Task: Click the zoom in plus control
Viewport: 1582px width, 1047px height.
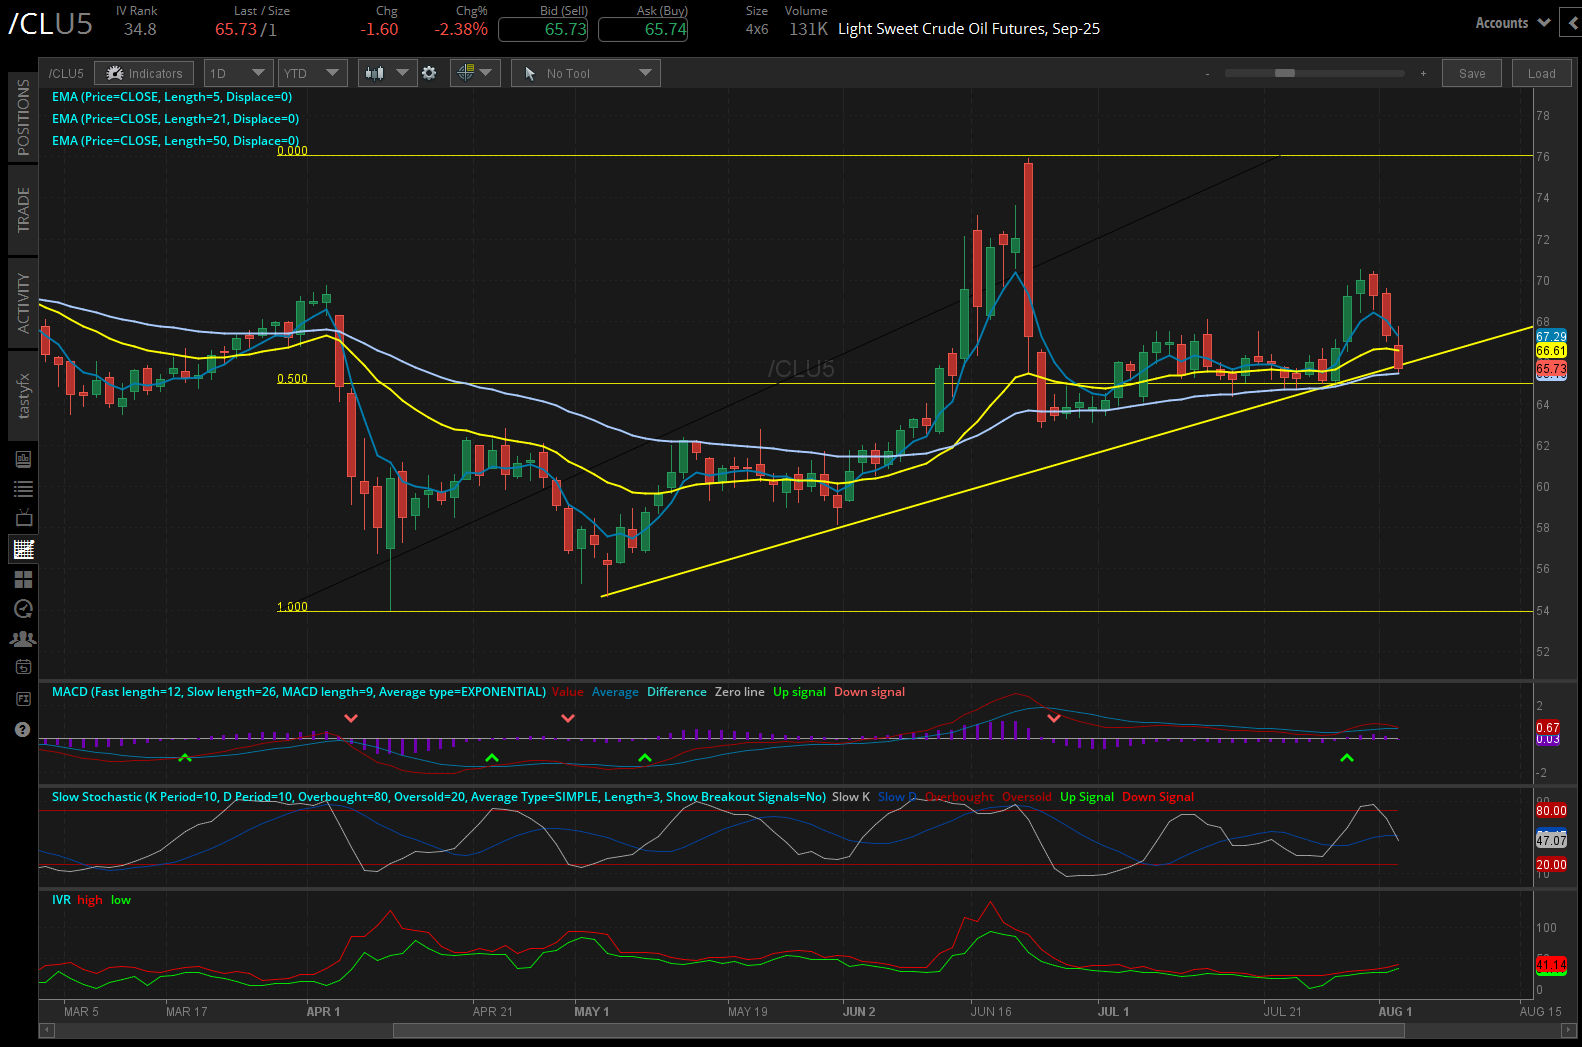Action: point(1423,73)
